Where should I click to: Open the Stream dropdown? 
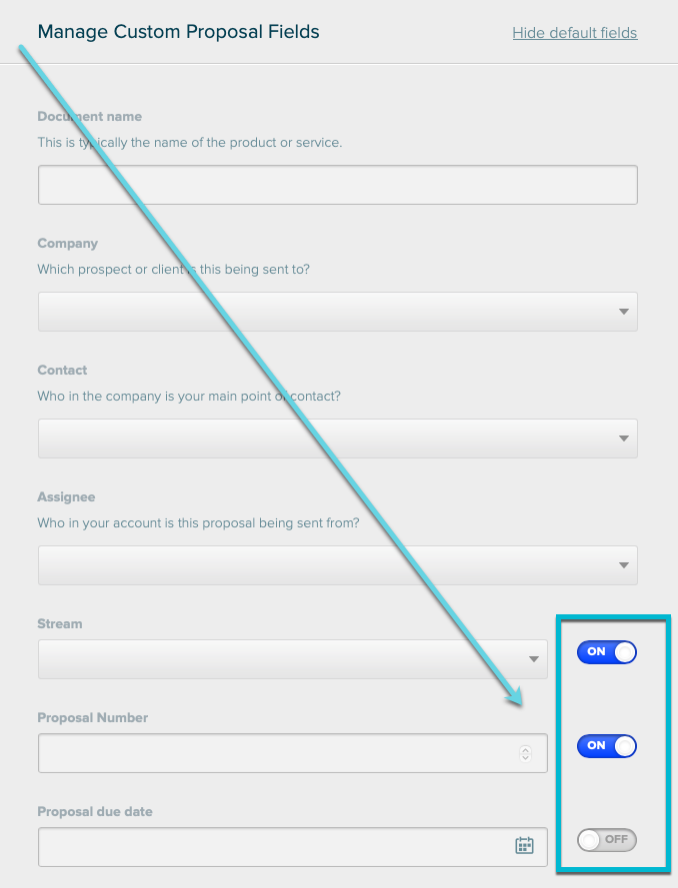293,659
